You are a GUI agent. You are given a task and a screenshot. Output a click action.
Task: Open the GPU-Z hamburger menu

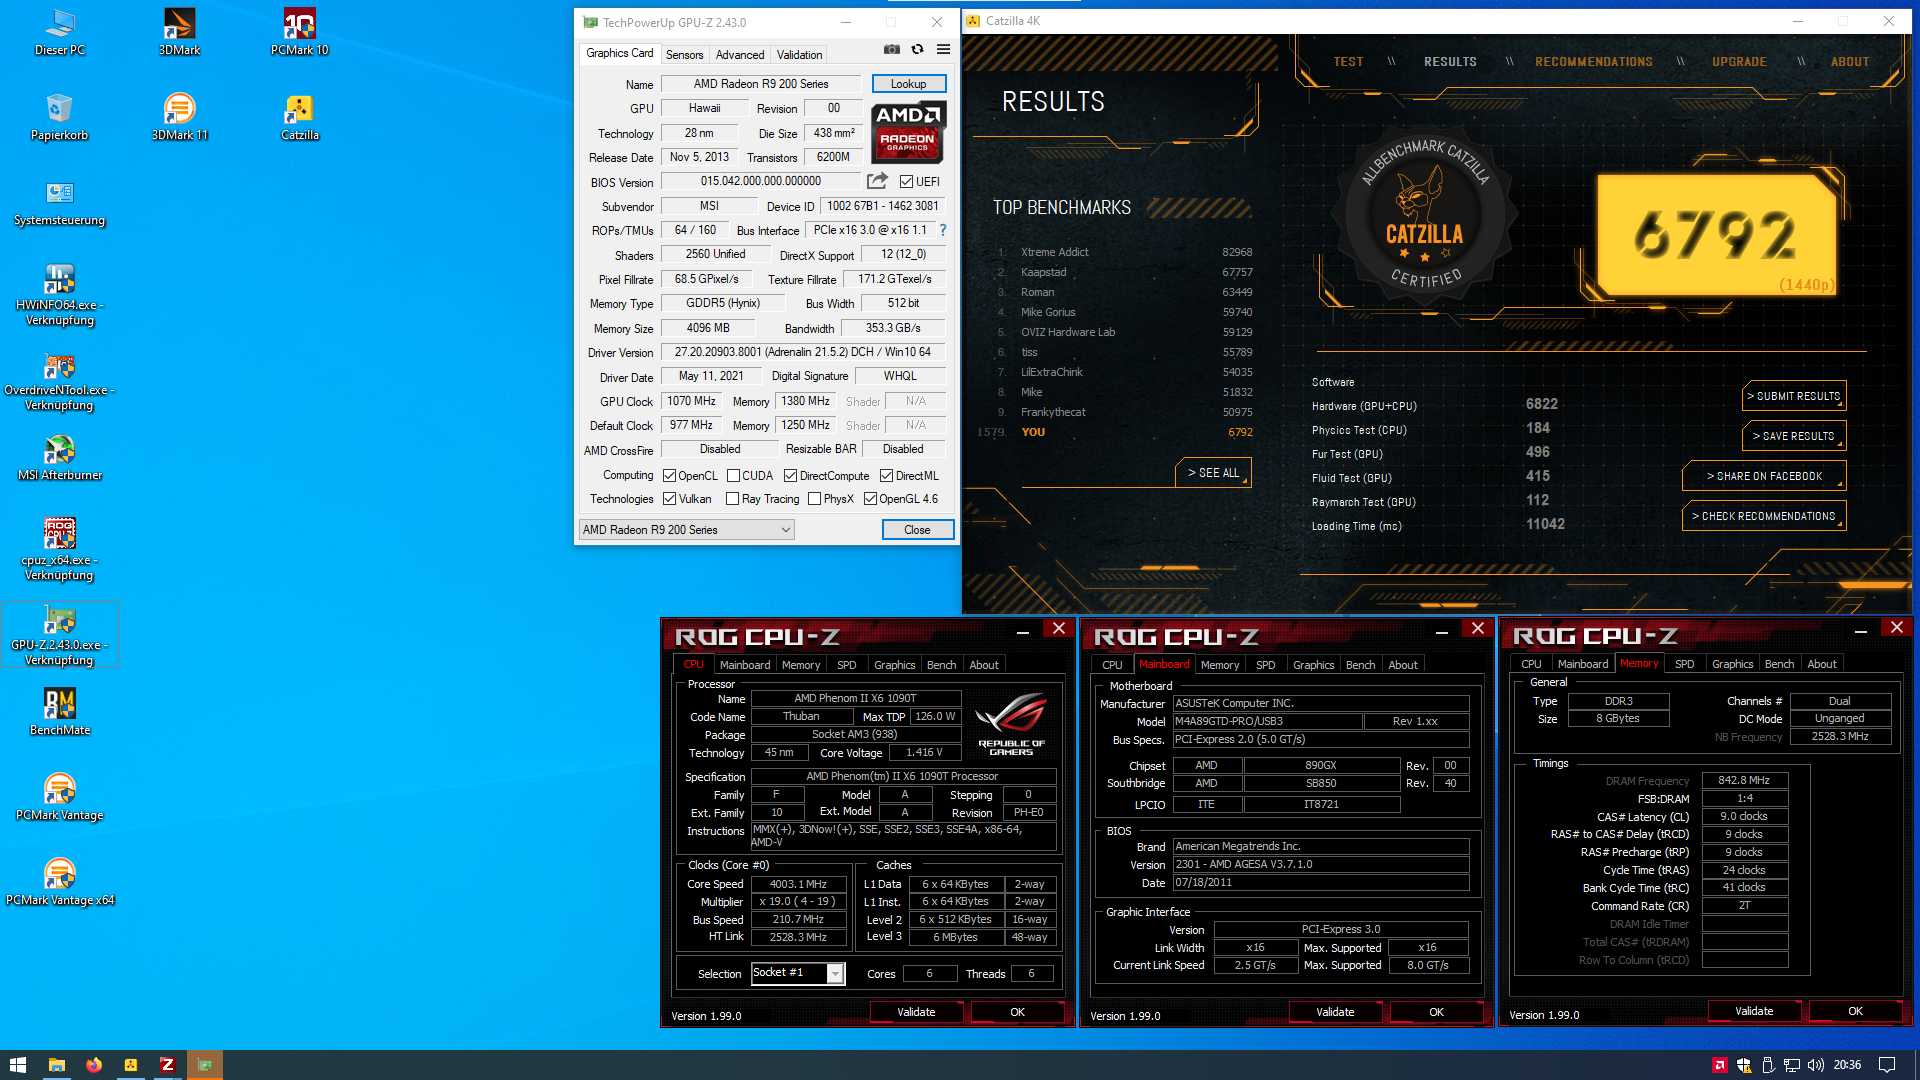(x=943, y=49)
